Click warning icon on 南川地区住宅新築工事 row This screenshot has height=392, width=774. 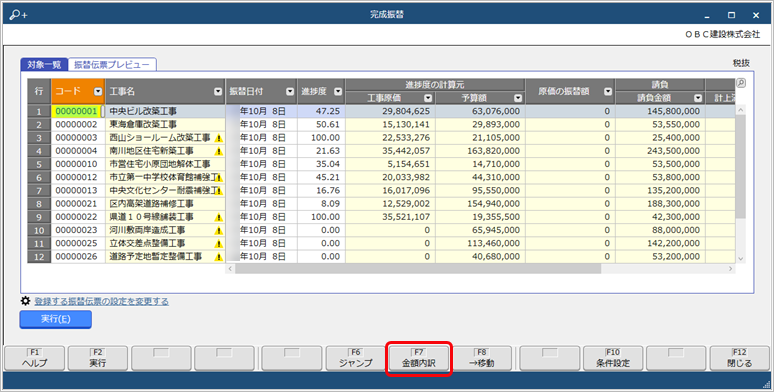point(219,151)
